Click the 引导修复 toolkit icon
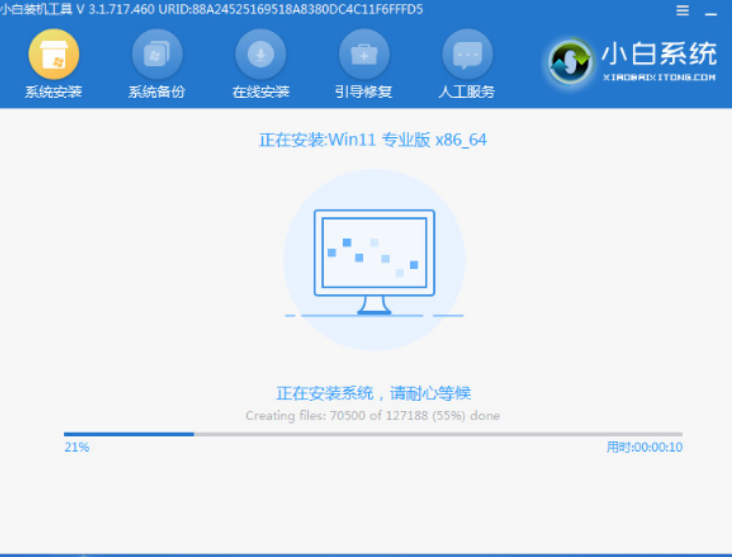This screenshot has height=557, width=732. (364, 54)
